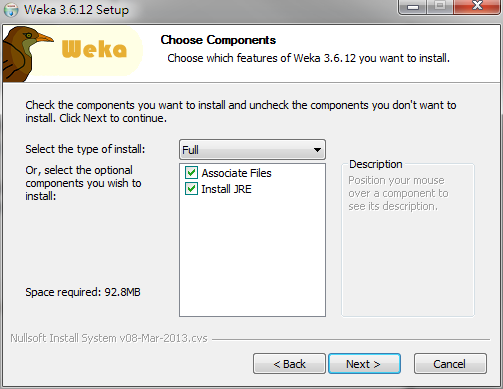Viewport: 503px width, 389px height.
Task: Select the Install JRE component label
Action: click(226, 189)
